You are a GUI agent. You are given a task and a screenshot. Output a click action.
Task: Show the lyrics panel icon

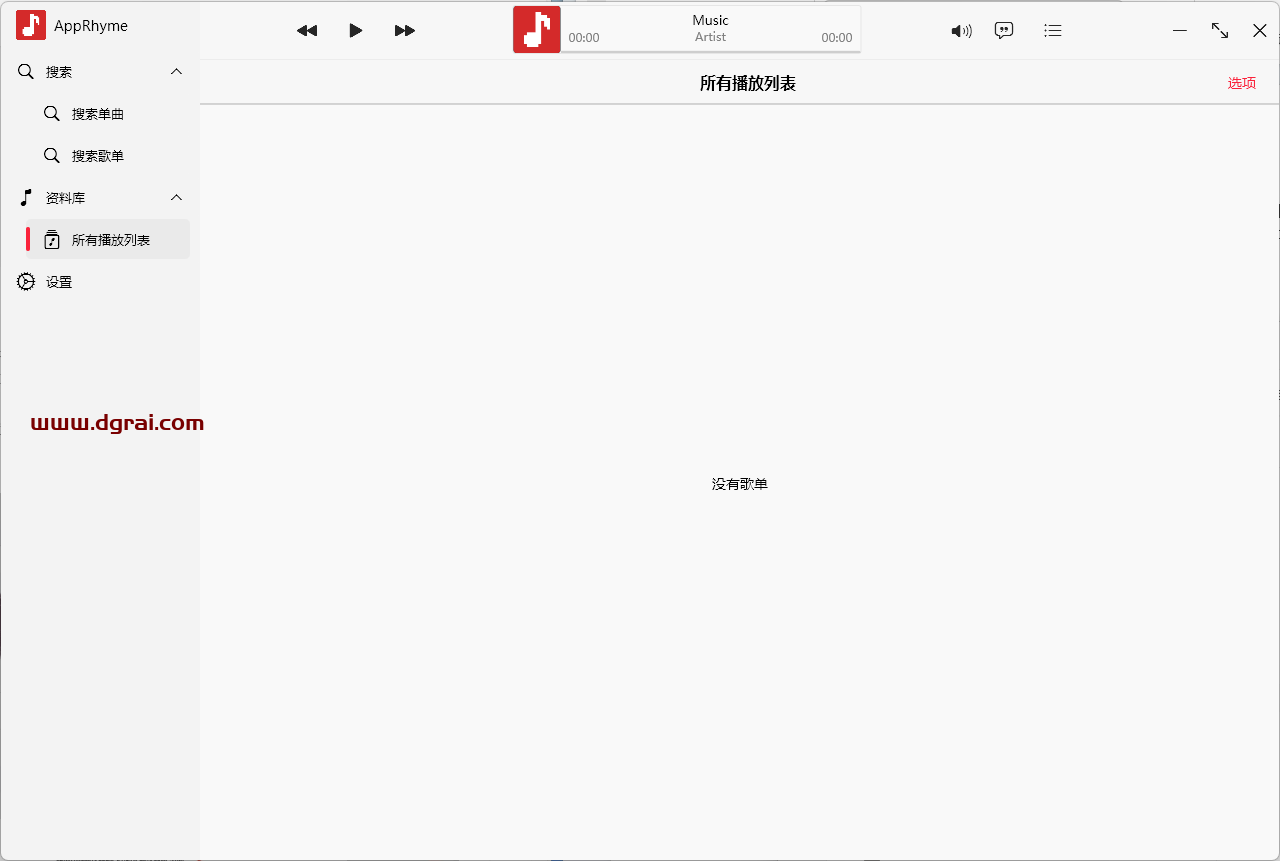(1004, 31)
